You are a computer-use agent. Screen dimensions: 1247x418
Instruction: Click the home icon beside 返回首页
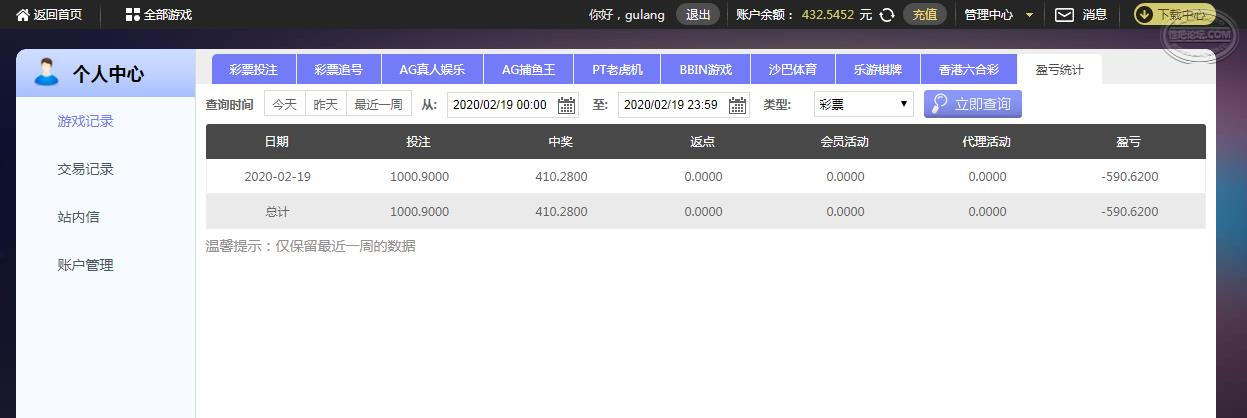coord(23,15)
